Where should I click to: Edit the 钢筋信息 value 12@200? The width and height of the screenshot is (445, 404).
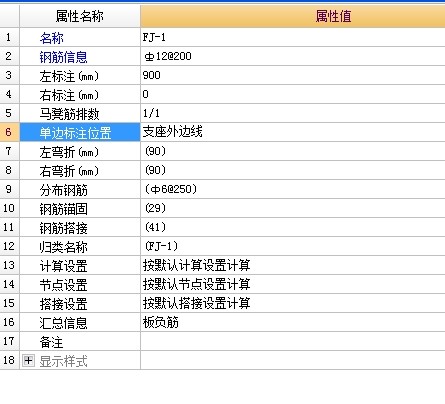coord(168,56)
